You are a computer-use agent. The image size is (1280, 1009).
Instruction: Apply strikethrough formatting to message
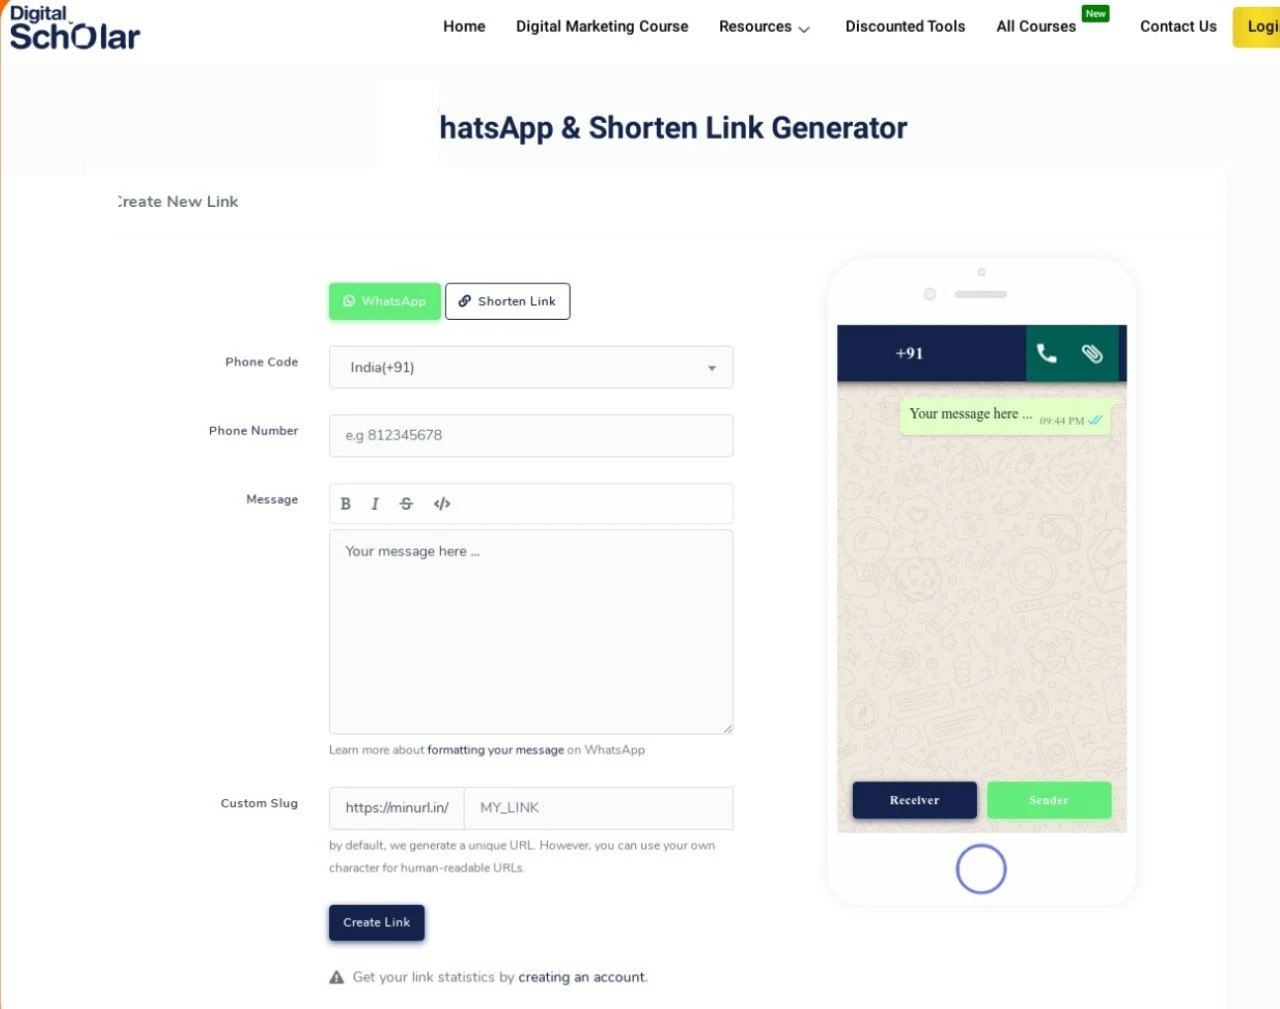pos(406,504)
